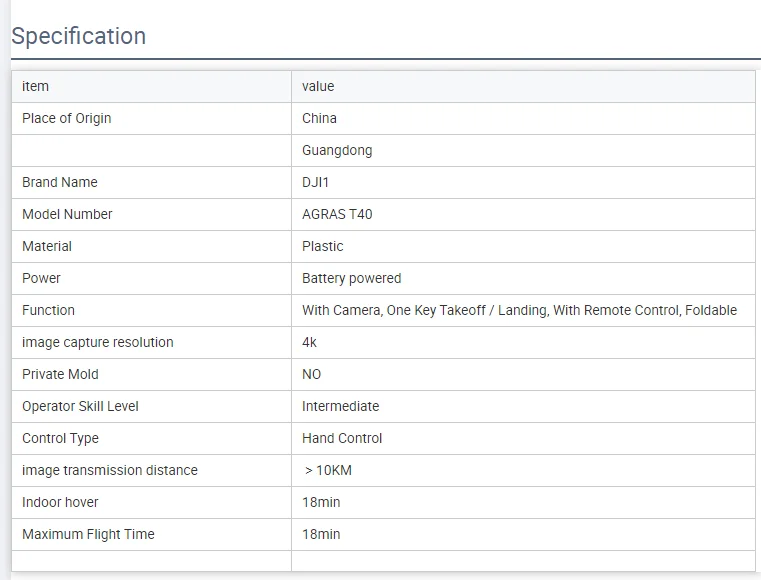Click the "value" column header
This screenshot has width=761, height=580.
pos(318,86)
